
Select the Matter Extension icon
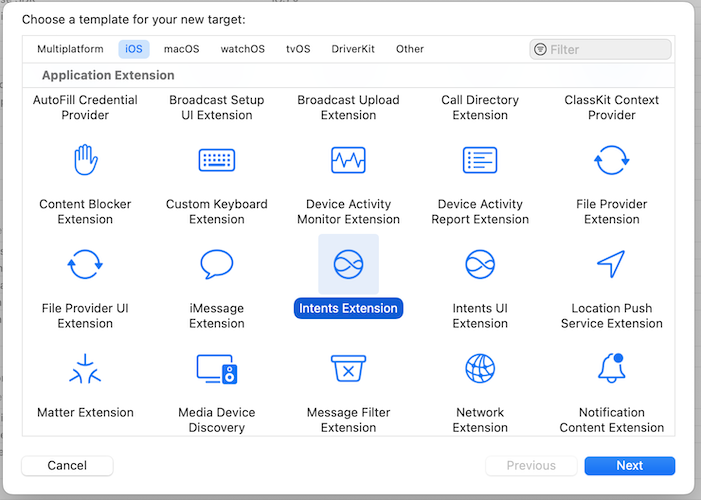(x=85, y=369)
